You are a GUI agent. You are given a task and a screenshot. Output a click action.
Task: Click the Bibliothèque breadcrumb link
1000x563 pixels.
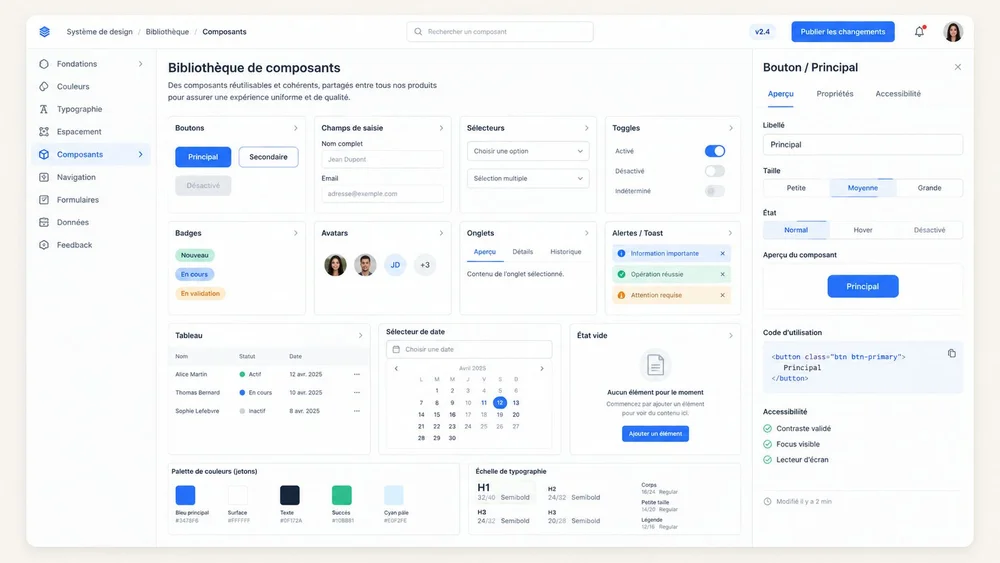coord(167,31)
